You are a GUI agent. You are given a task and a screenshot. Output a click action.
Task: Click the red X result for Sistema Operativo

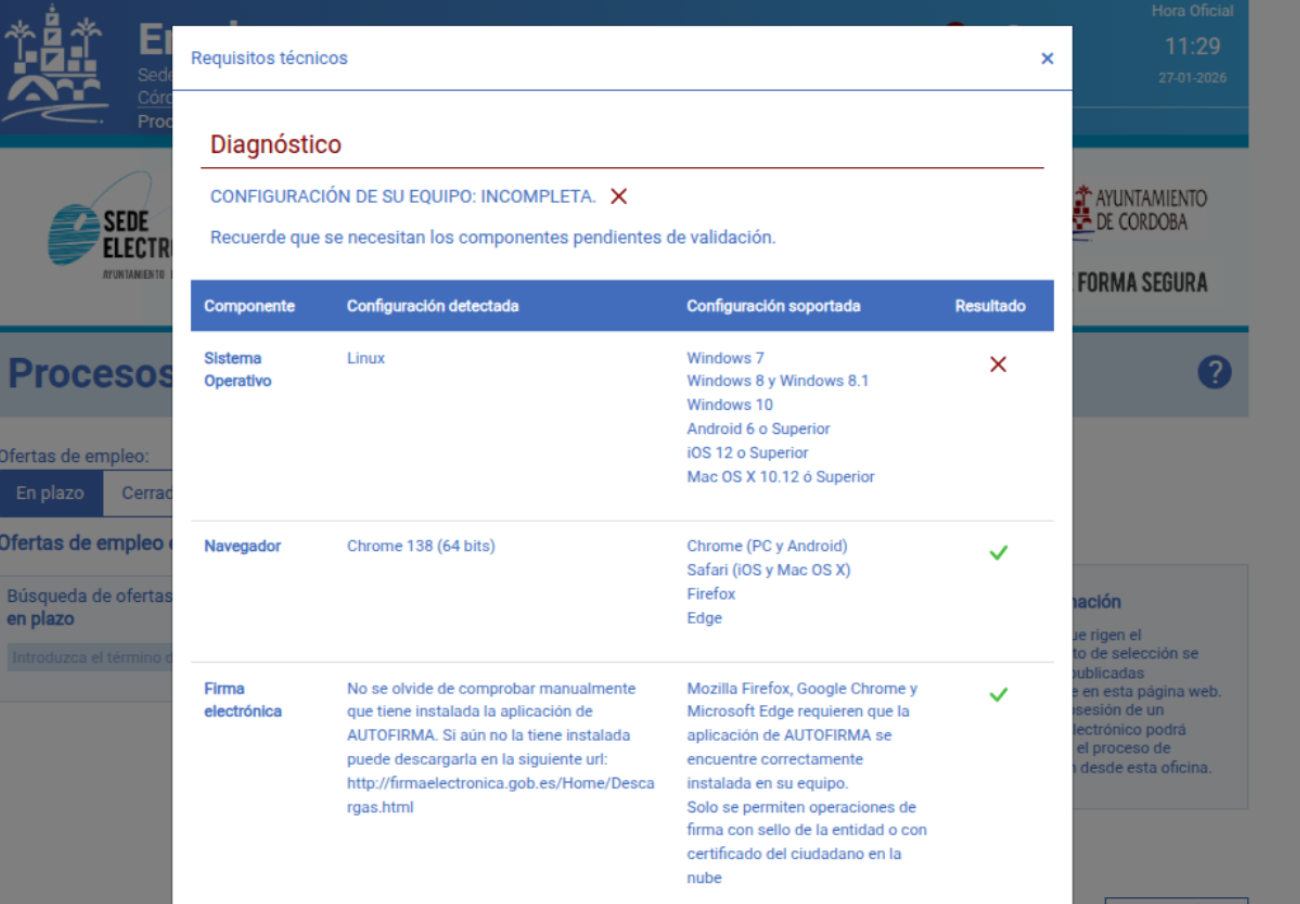coord(997,365)
